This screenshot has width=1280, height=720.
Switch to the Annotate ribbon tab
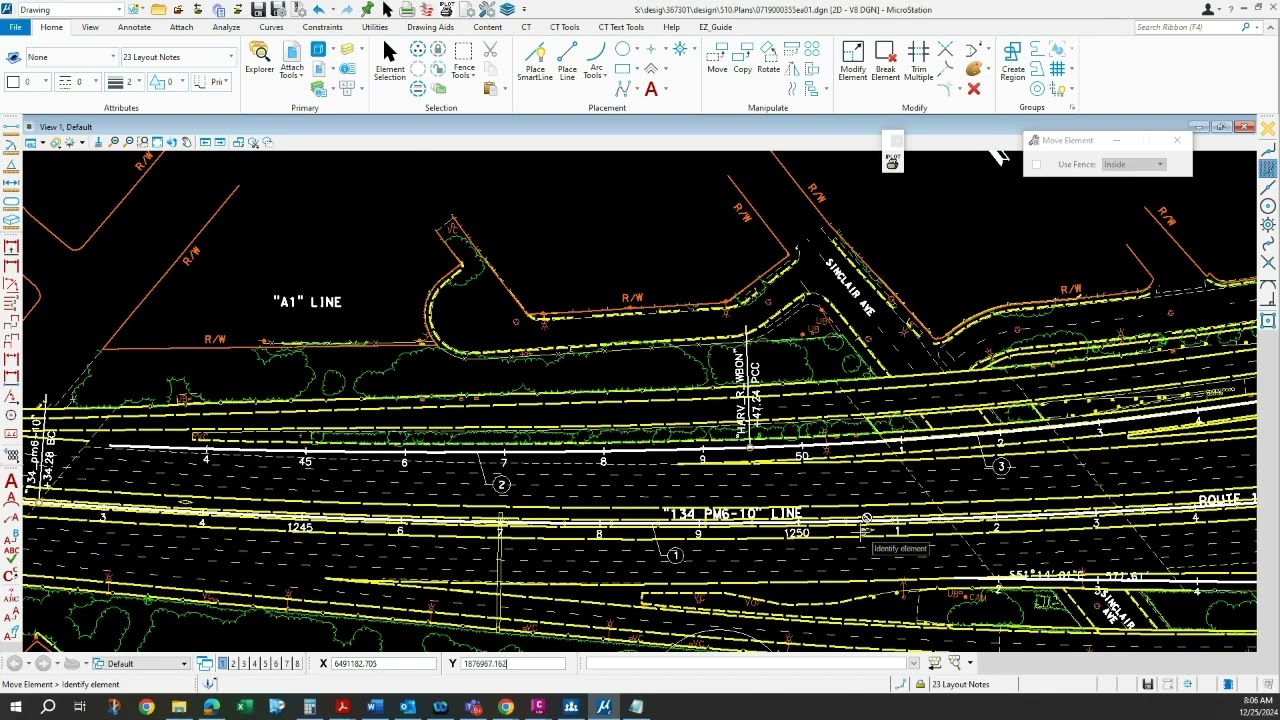tap(134, 27)
